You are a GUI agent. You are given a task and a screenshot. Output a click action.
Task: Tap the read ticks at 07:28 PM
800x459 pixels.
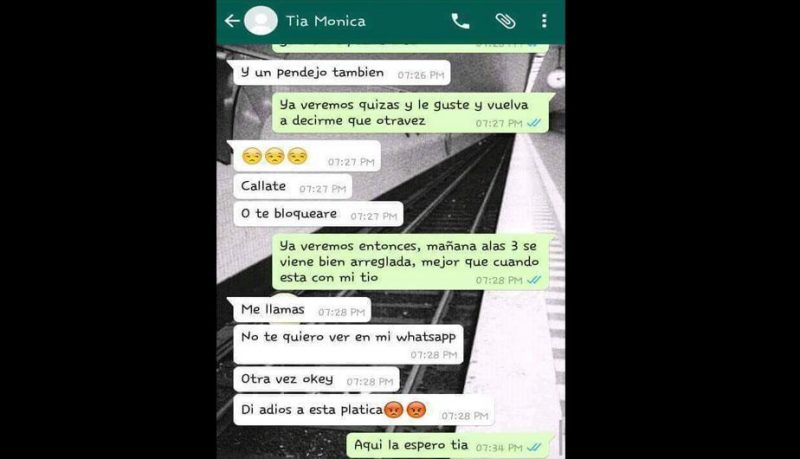(x=534, y=280)
